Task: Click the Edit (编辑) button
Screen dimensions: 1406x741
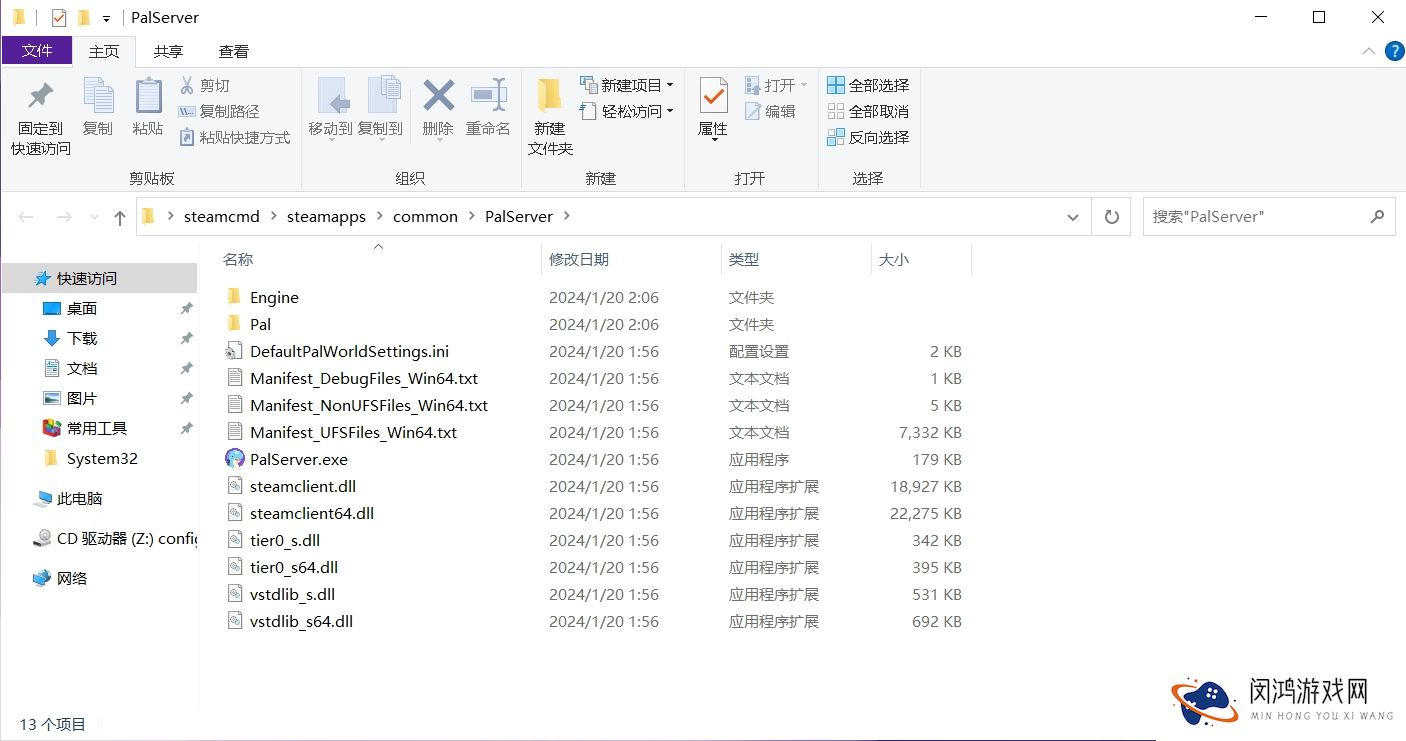Action: point(771,111)
